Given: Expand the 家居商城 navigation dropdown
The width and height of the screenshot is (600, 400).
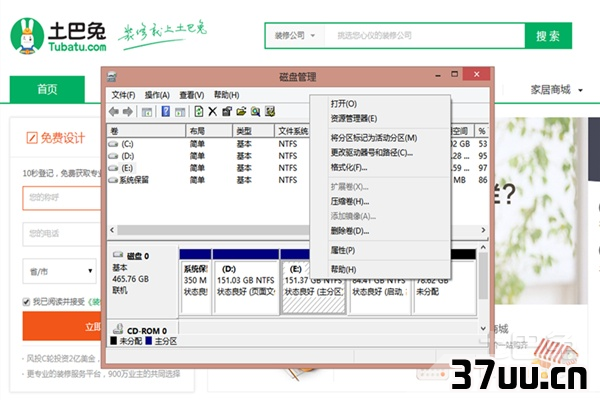Looking at the screenshot, I should tap(556, 90).
